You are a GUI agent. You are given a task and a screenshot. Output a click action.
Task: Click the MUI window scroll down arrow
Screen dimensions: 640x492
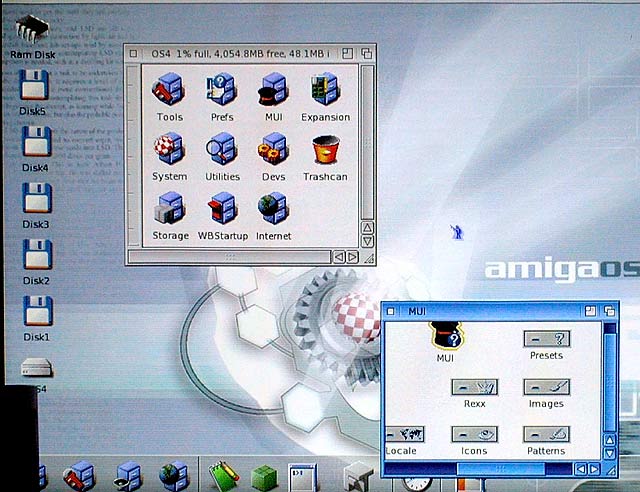tap(610, 454)
